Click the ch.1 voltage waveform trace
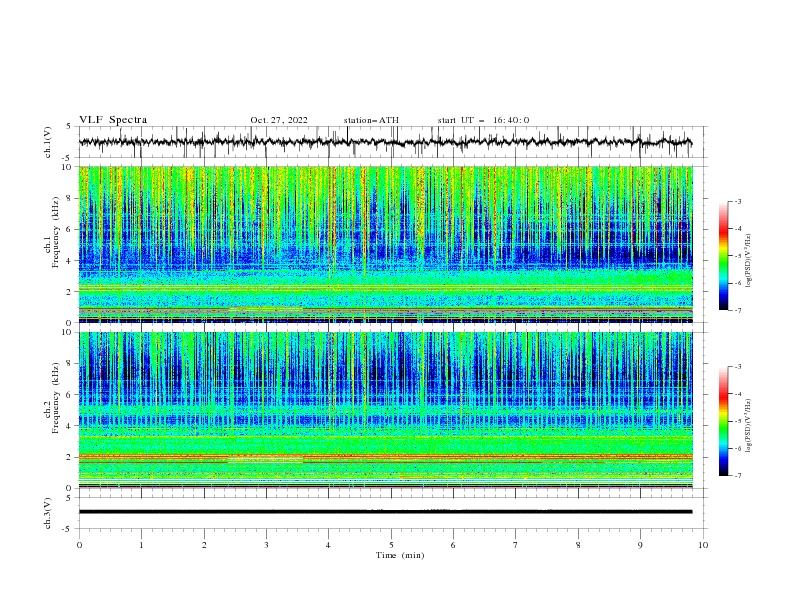The width and height of the screenshot is (792, 612). [x=385, y=142]
